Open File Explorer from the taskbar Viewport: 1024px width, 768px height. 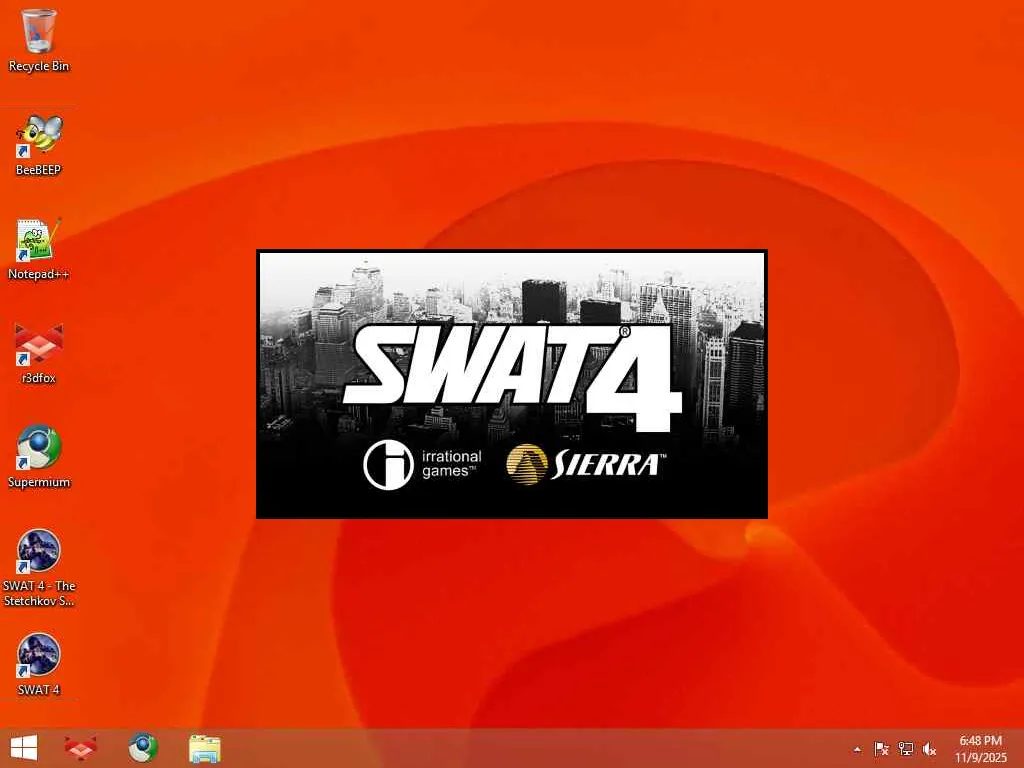204,748
